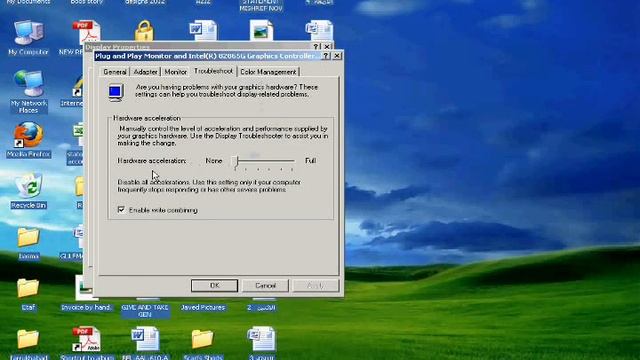Open the folder above the Etaf label

tap(28, 288)
